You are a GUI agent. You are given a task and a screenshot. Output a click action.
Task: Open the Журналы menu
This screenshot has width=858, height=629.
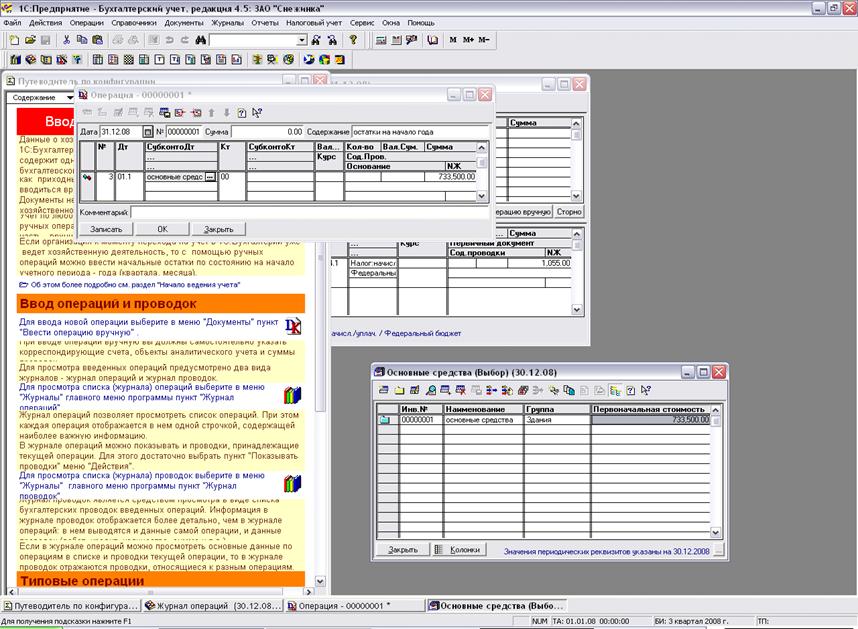[227, 22]
